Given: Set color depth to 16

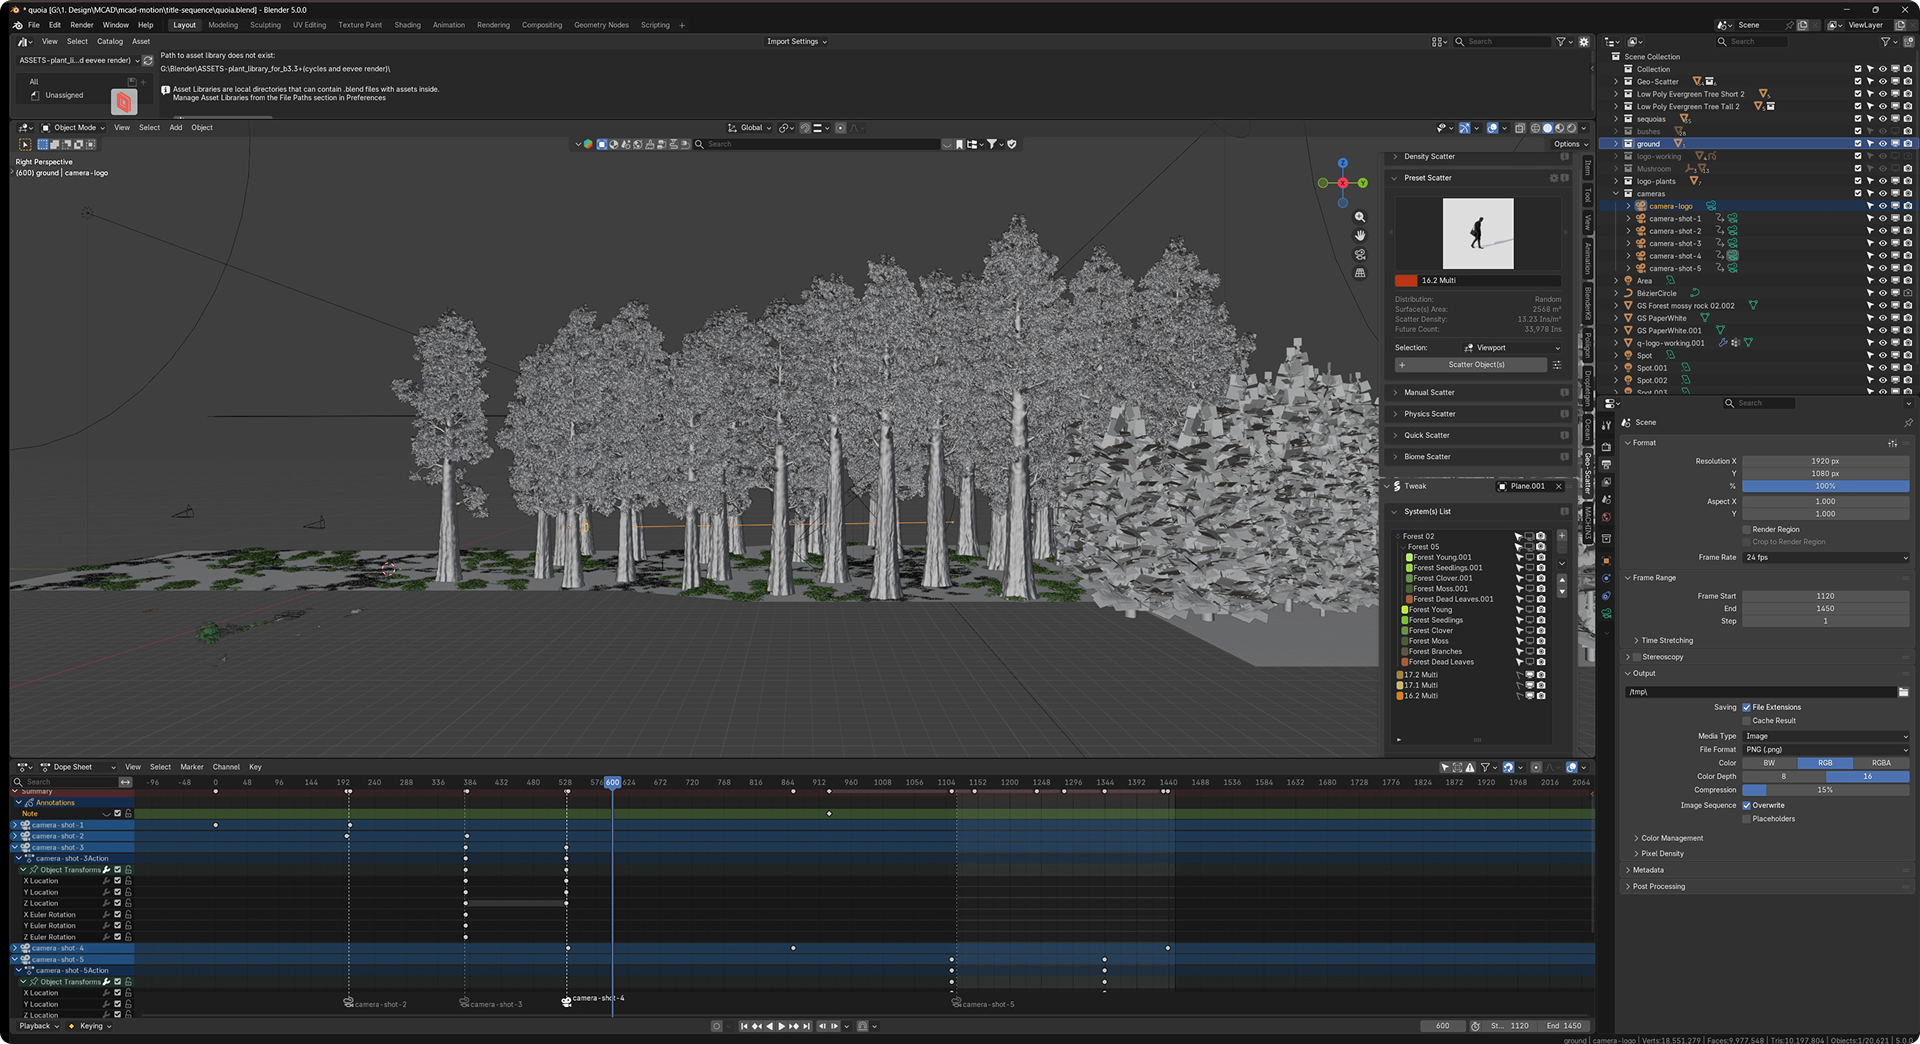Looking at the screenshot, I should [x=1867, y=777].
